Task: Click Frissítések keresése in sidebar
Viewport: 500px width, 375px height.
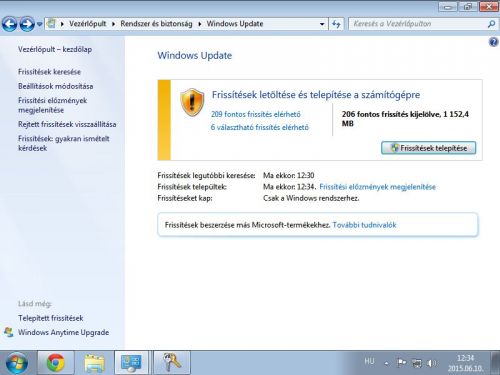Action: pyautogui.click(x=49, y=72)
